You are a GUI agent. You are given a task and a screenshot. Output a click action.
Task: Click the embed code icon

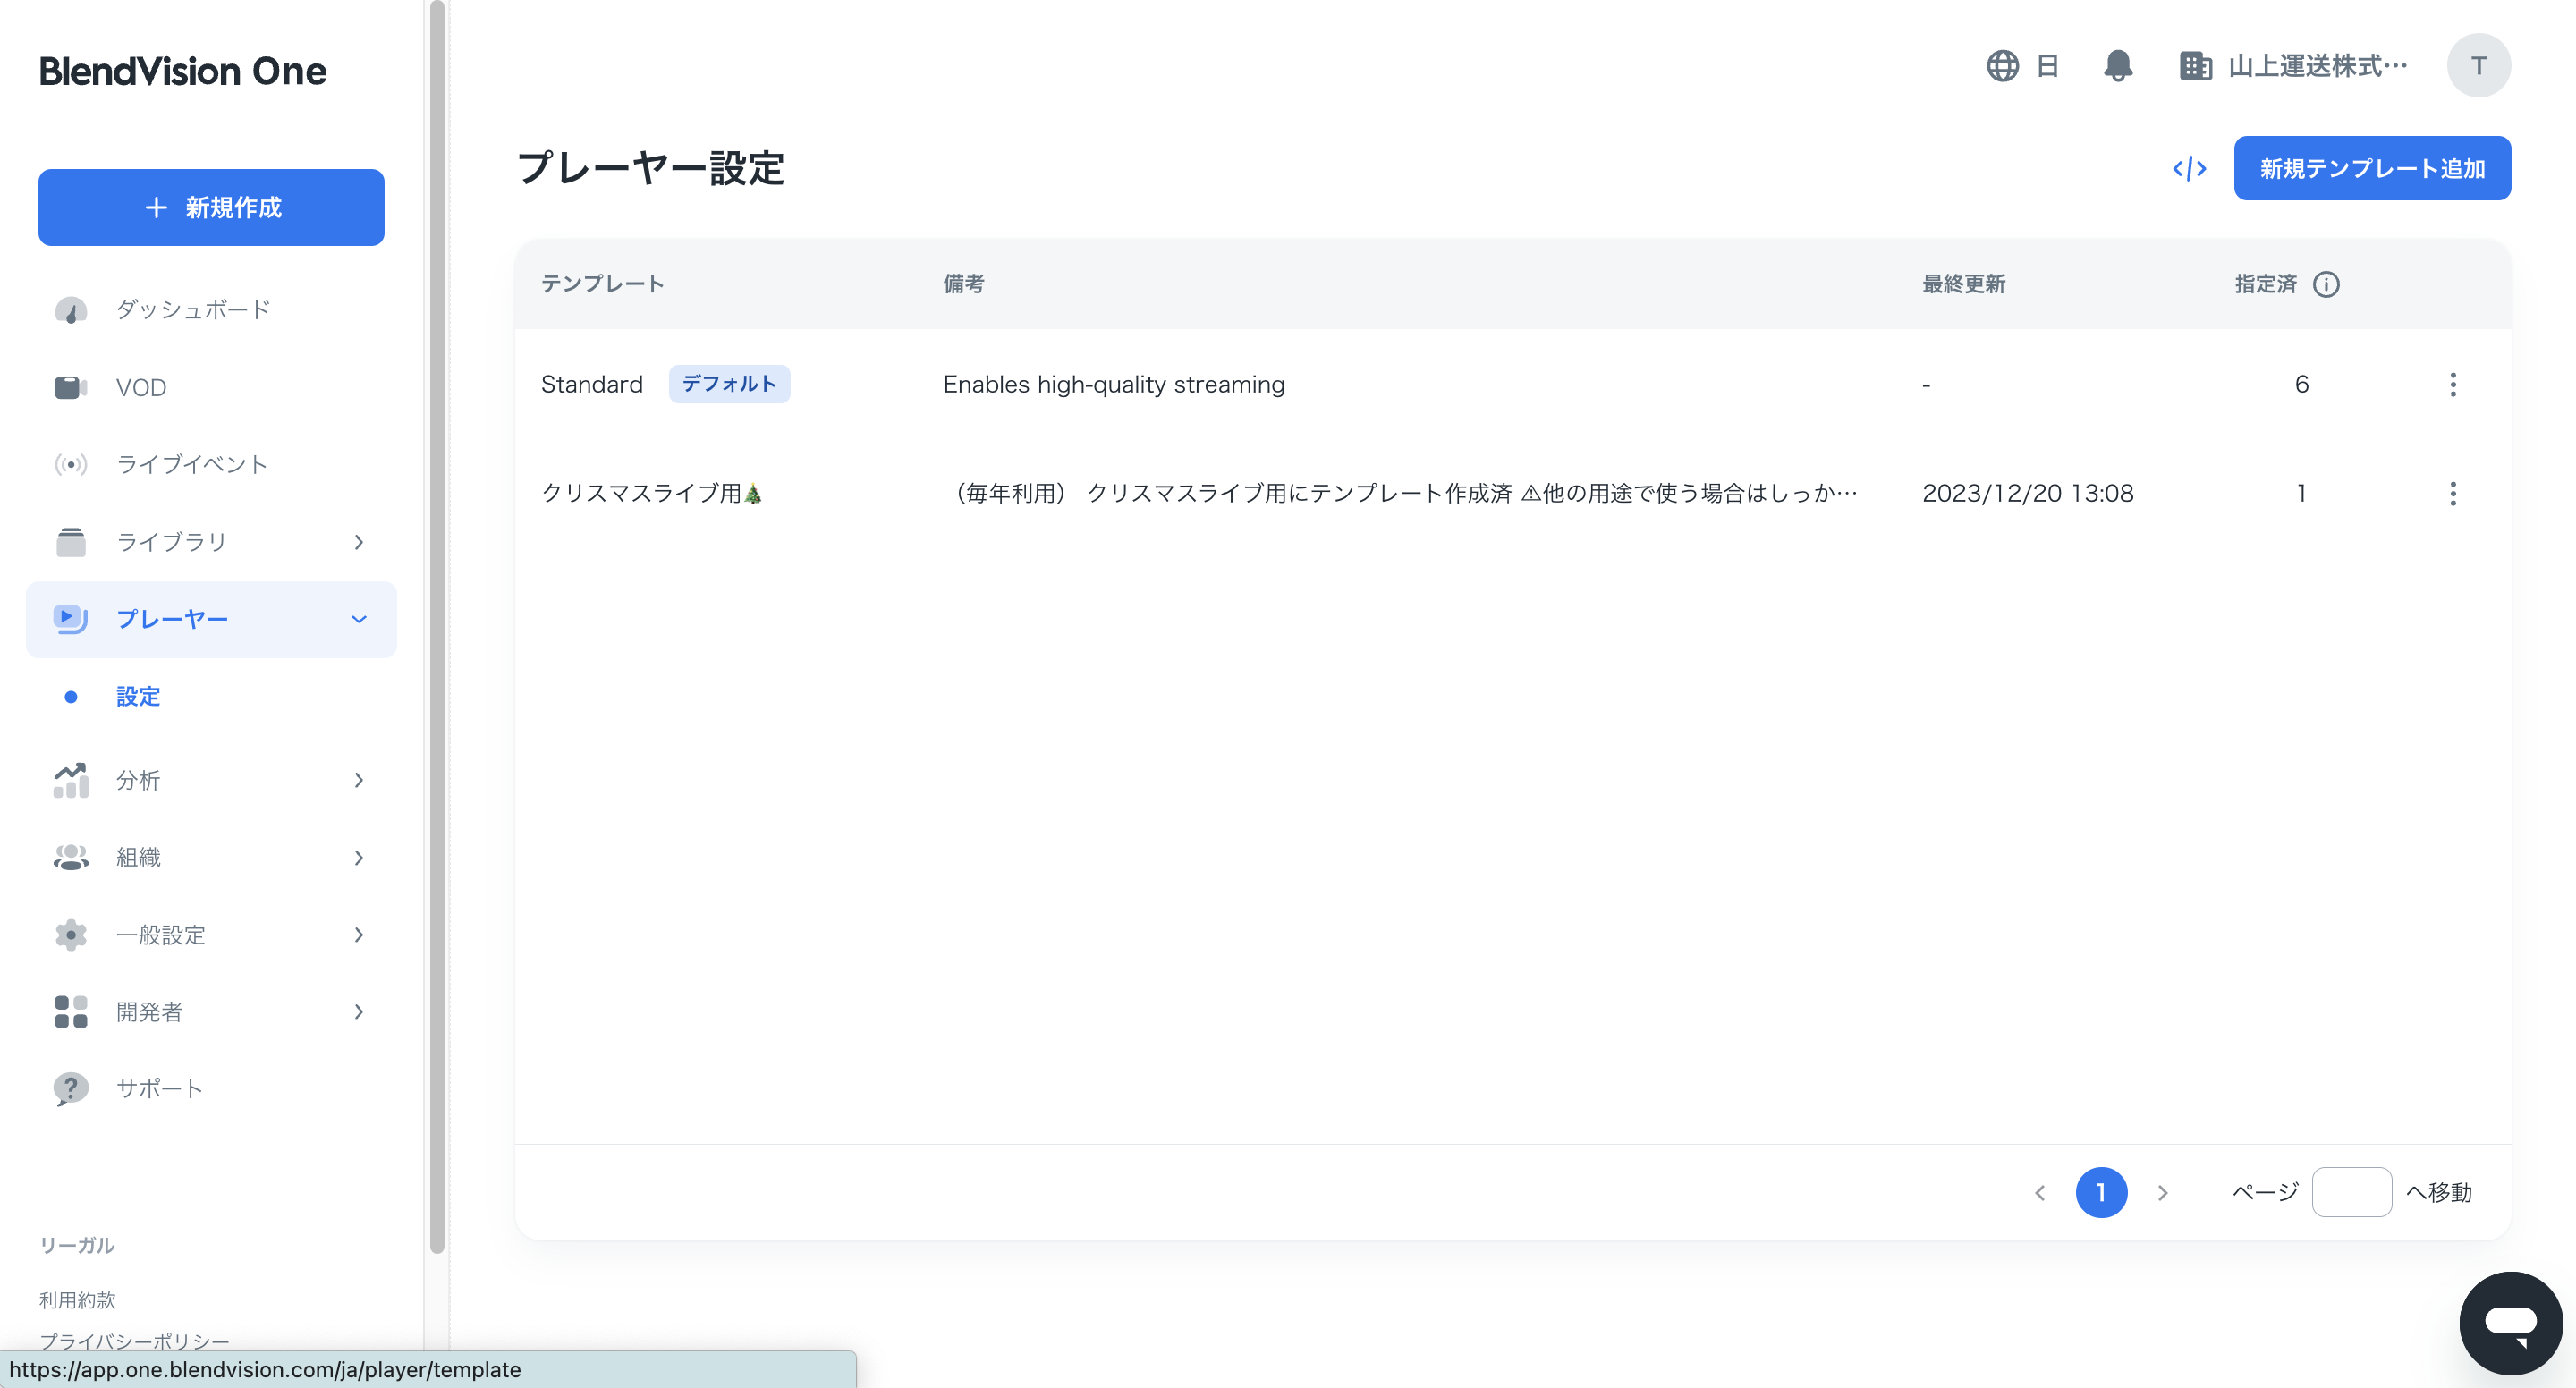(x=2189, y=168)
